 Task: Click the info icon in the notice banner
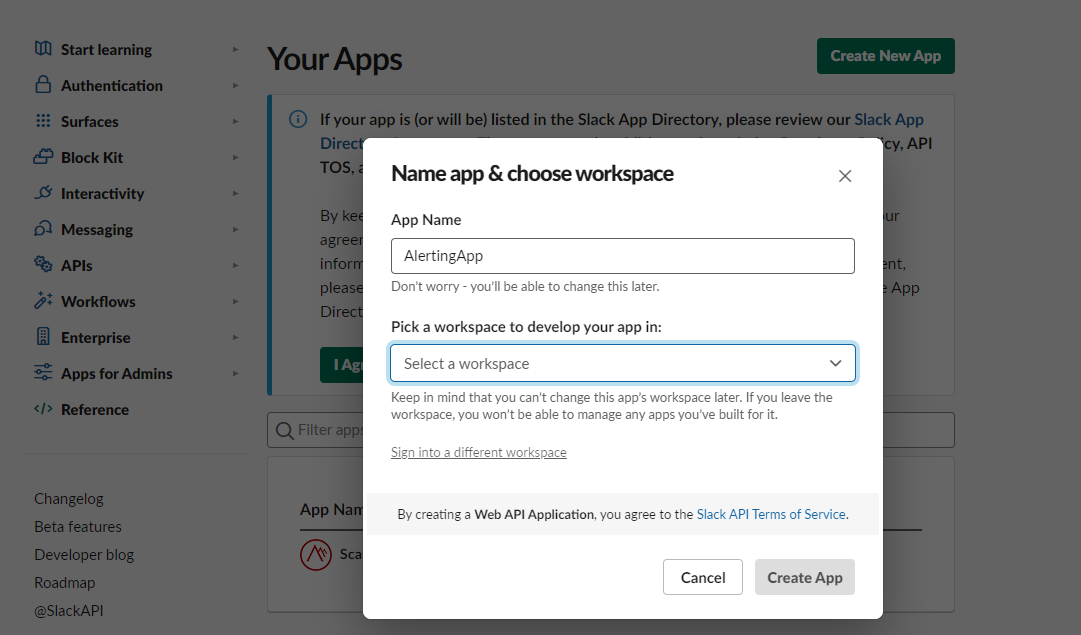click(x=298, y=119)
